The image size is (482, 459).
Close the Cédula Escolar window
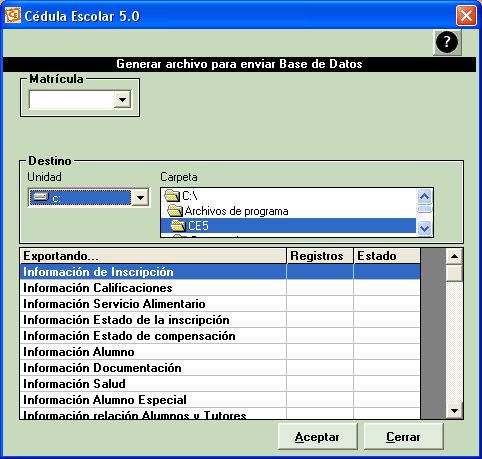tap(466, 16)
